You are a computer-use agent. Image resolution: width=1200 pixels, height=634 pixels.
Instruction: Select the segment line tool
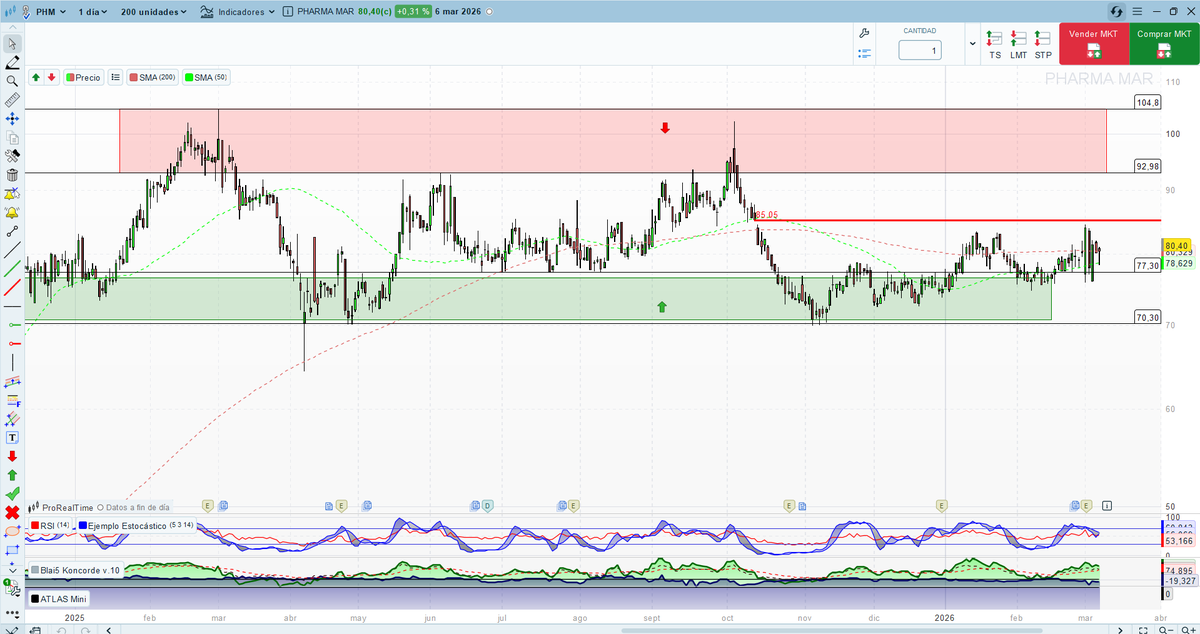12,232
